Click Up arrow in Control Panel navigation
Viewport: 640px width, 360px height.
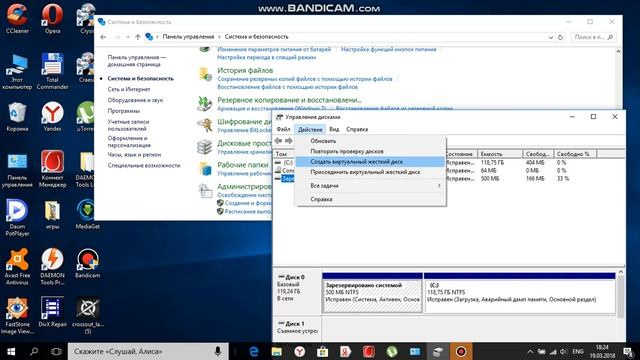138,37
